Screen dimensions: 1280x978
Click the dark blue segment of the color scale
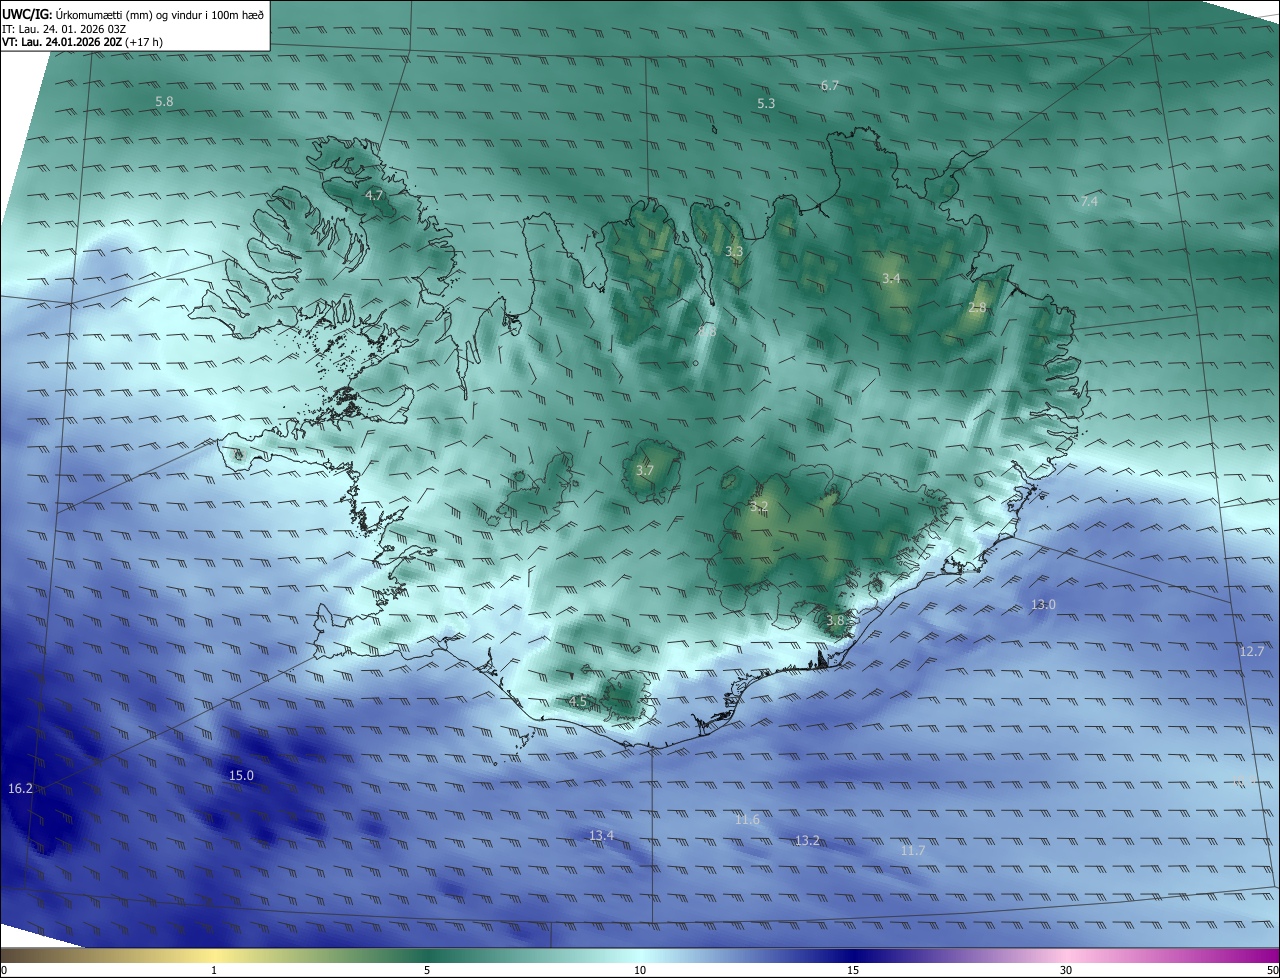tap(853, 955)
